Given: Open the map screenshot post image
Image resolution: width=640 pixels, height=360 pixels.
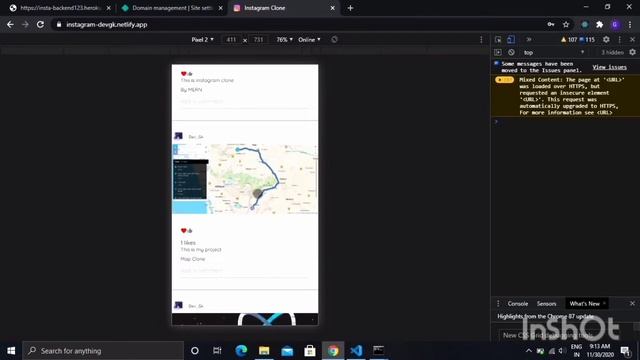Looking at the screenshot, I should click(245, 179).
